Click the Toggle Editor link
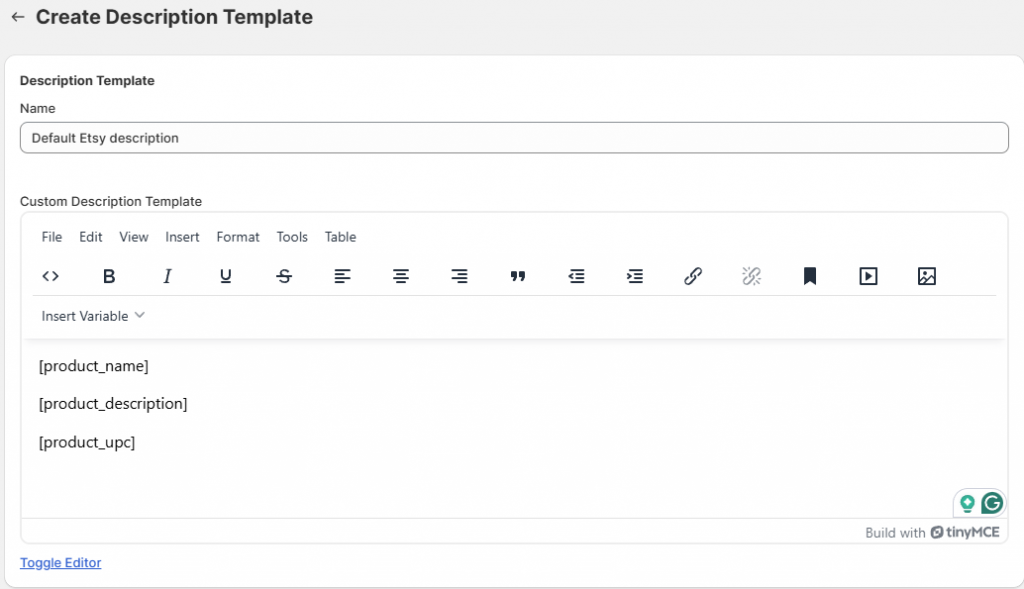The image size is (1024, 589). pyautogui.click(x=60, y=563)
